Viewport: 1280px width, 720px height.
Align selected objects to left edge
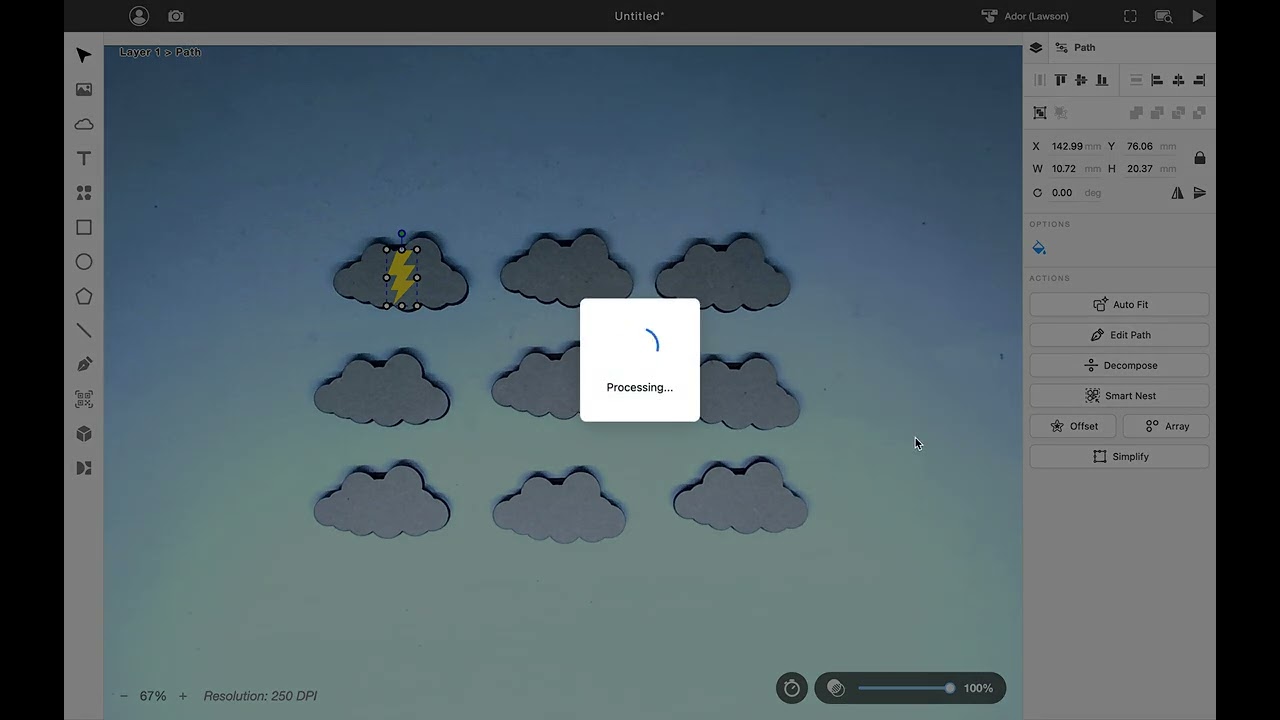coord(1157,80)
